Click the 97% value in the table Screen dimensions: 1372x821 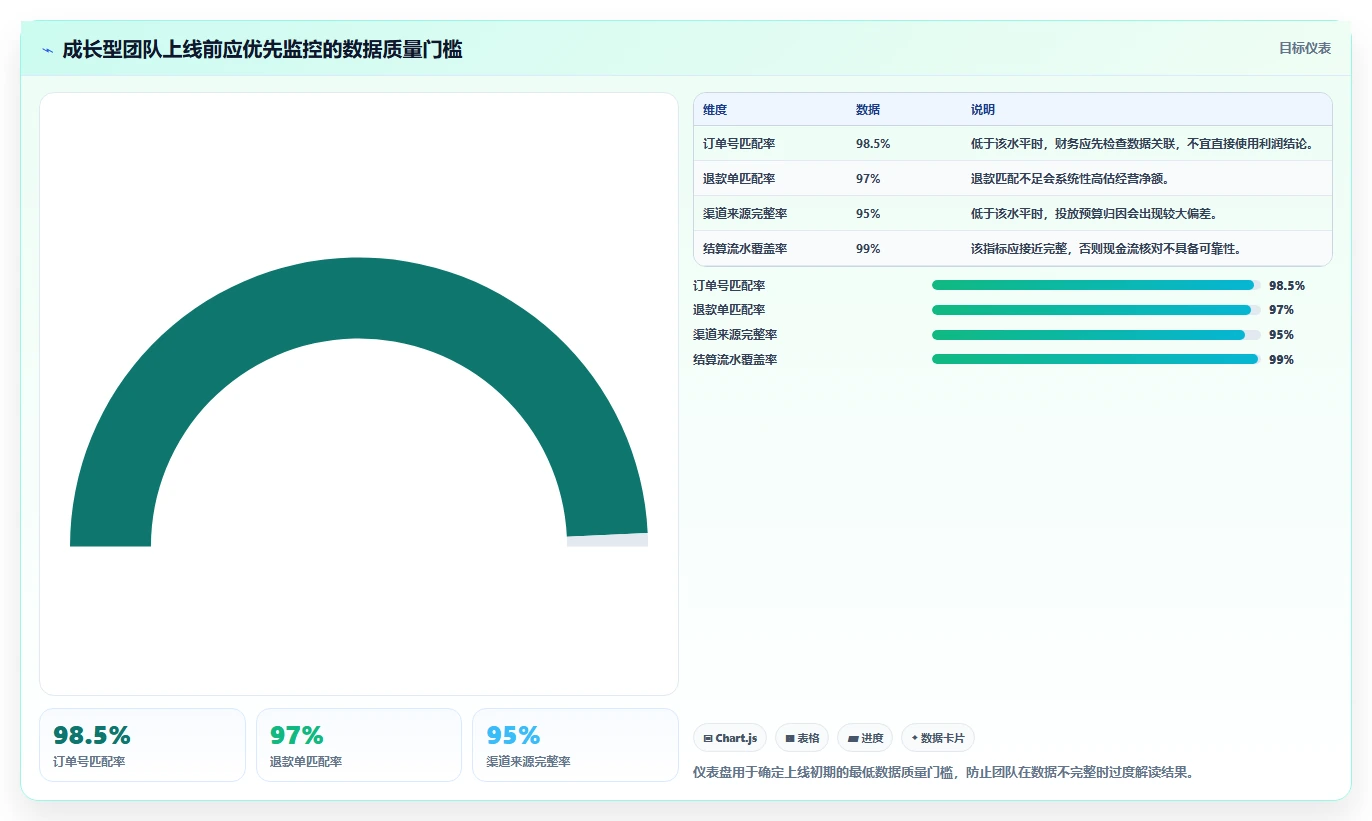868,179
